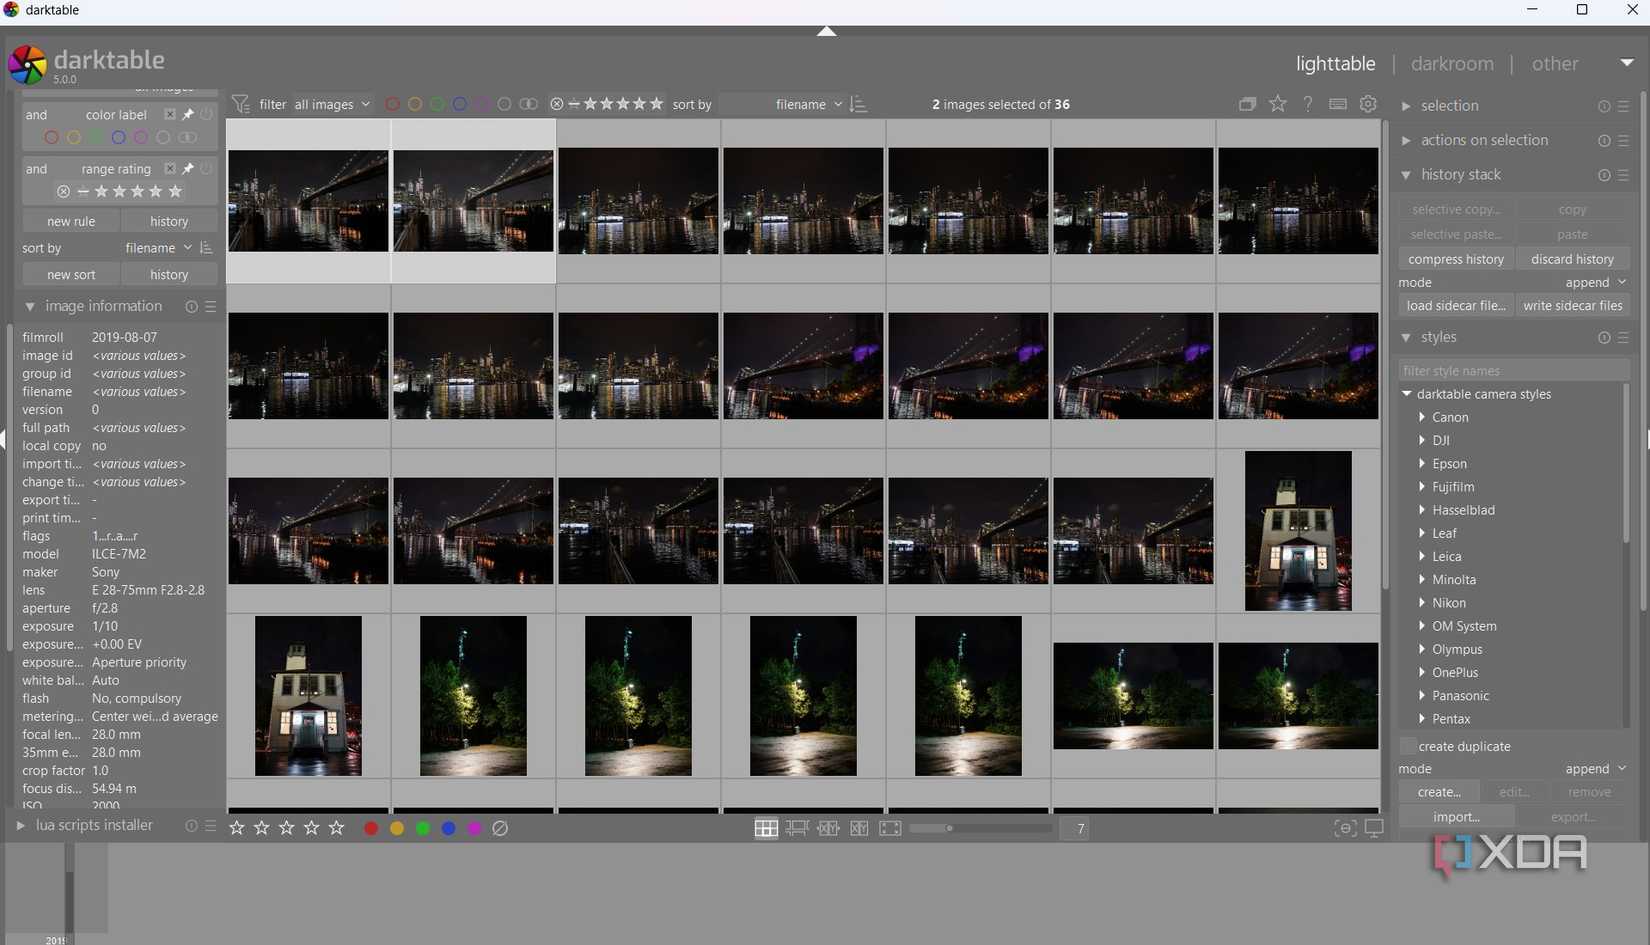The width and height of the screenshot is (1650, 945).
Task: Open the other view menu
Action: [1555, 63]
